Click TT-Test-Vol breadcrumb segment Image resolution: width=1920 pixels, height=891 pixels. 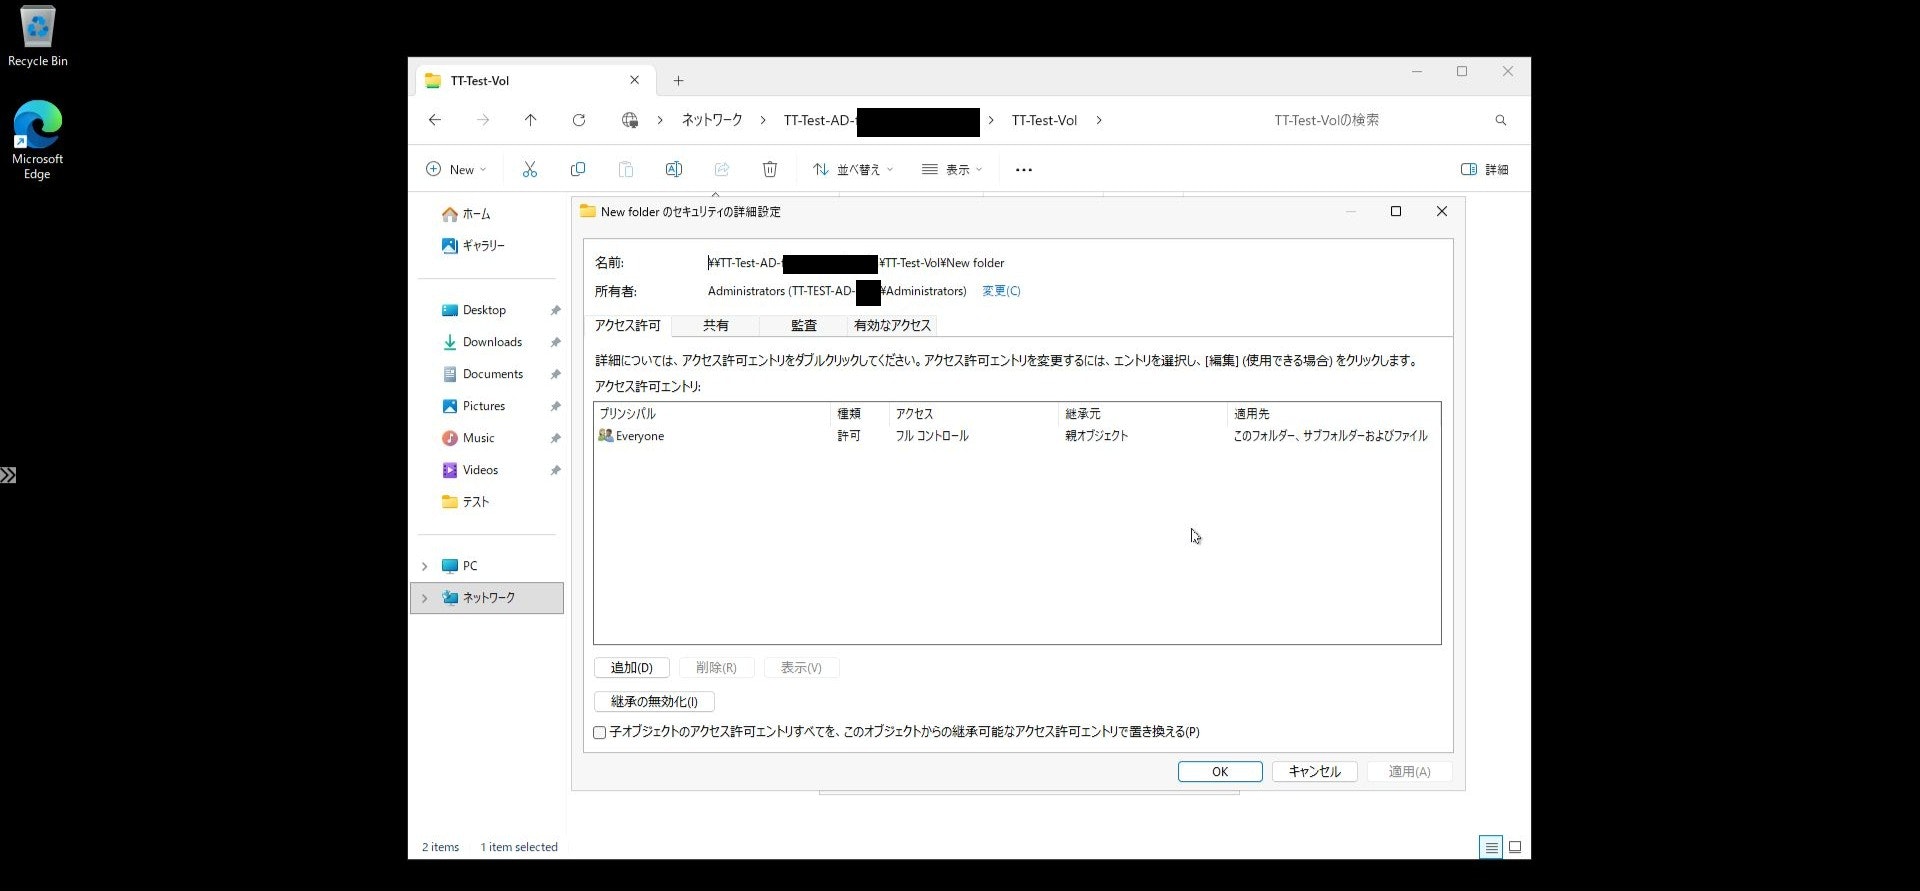pos(1044,120)
